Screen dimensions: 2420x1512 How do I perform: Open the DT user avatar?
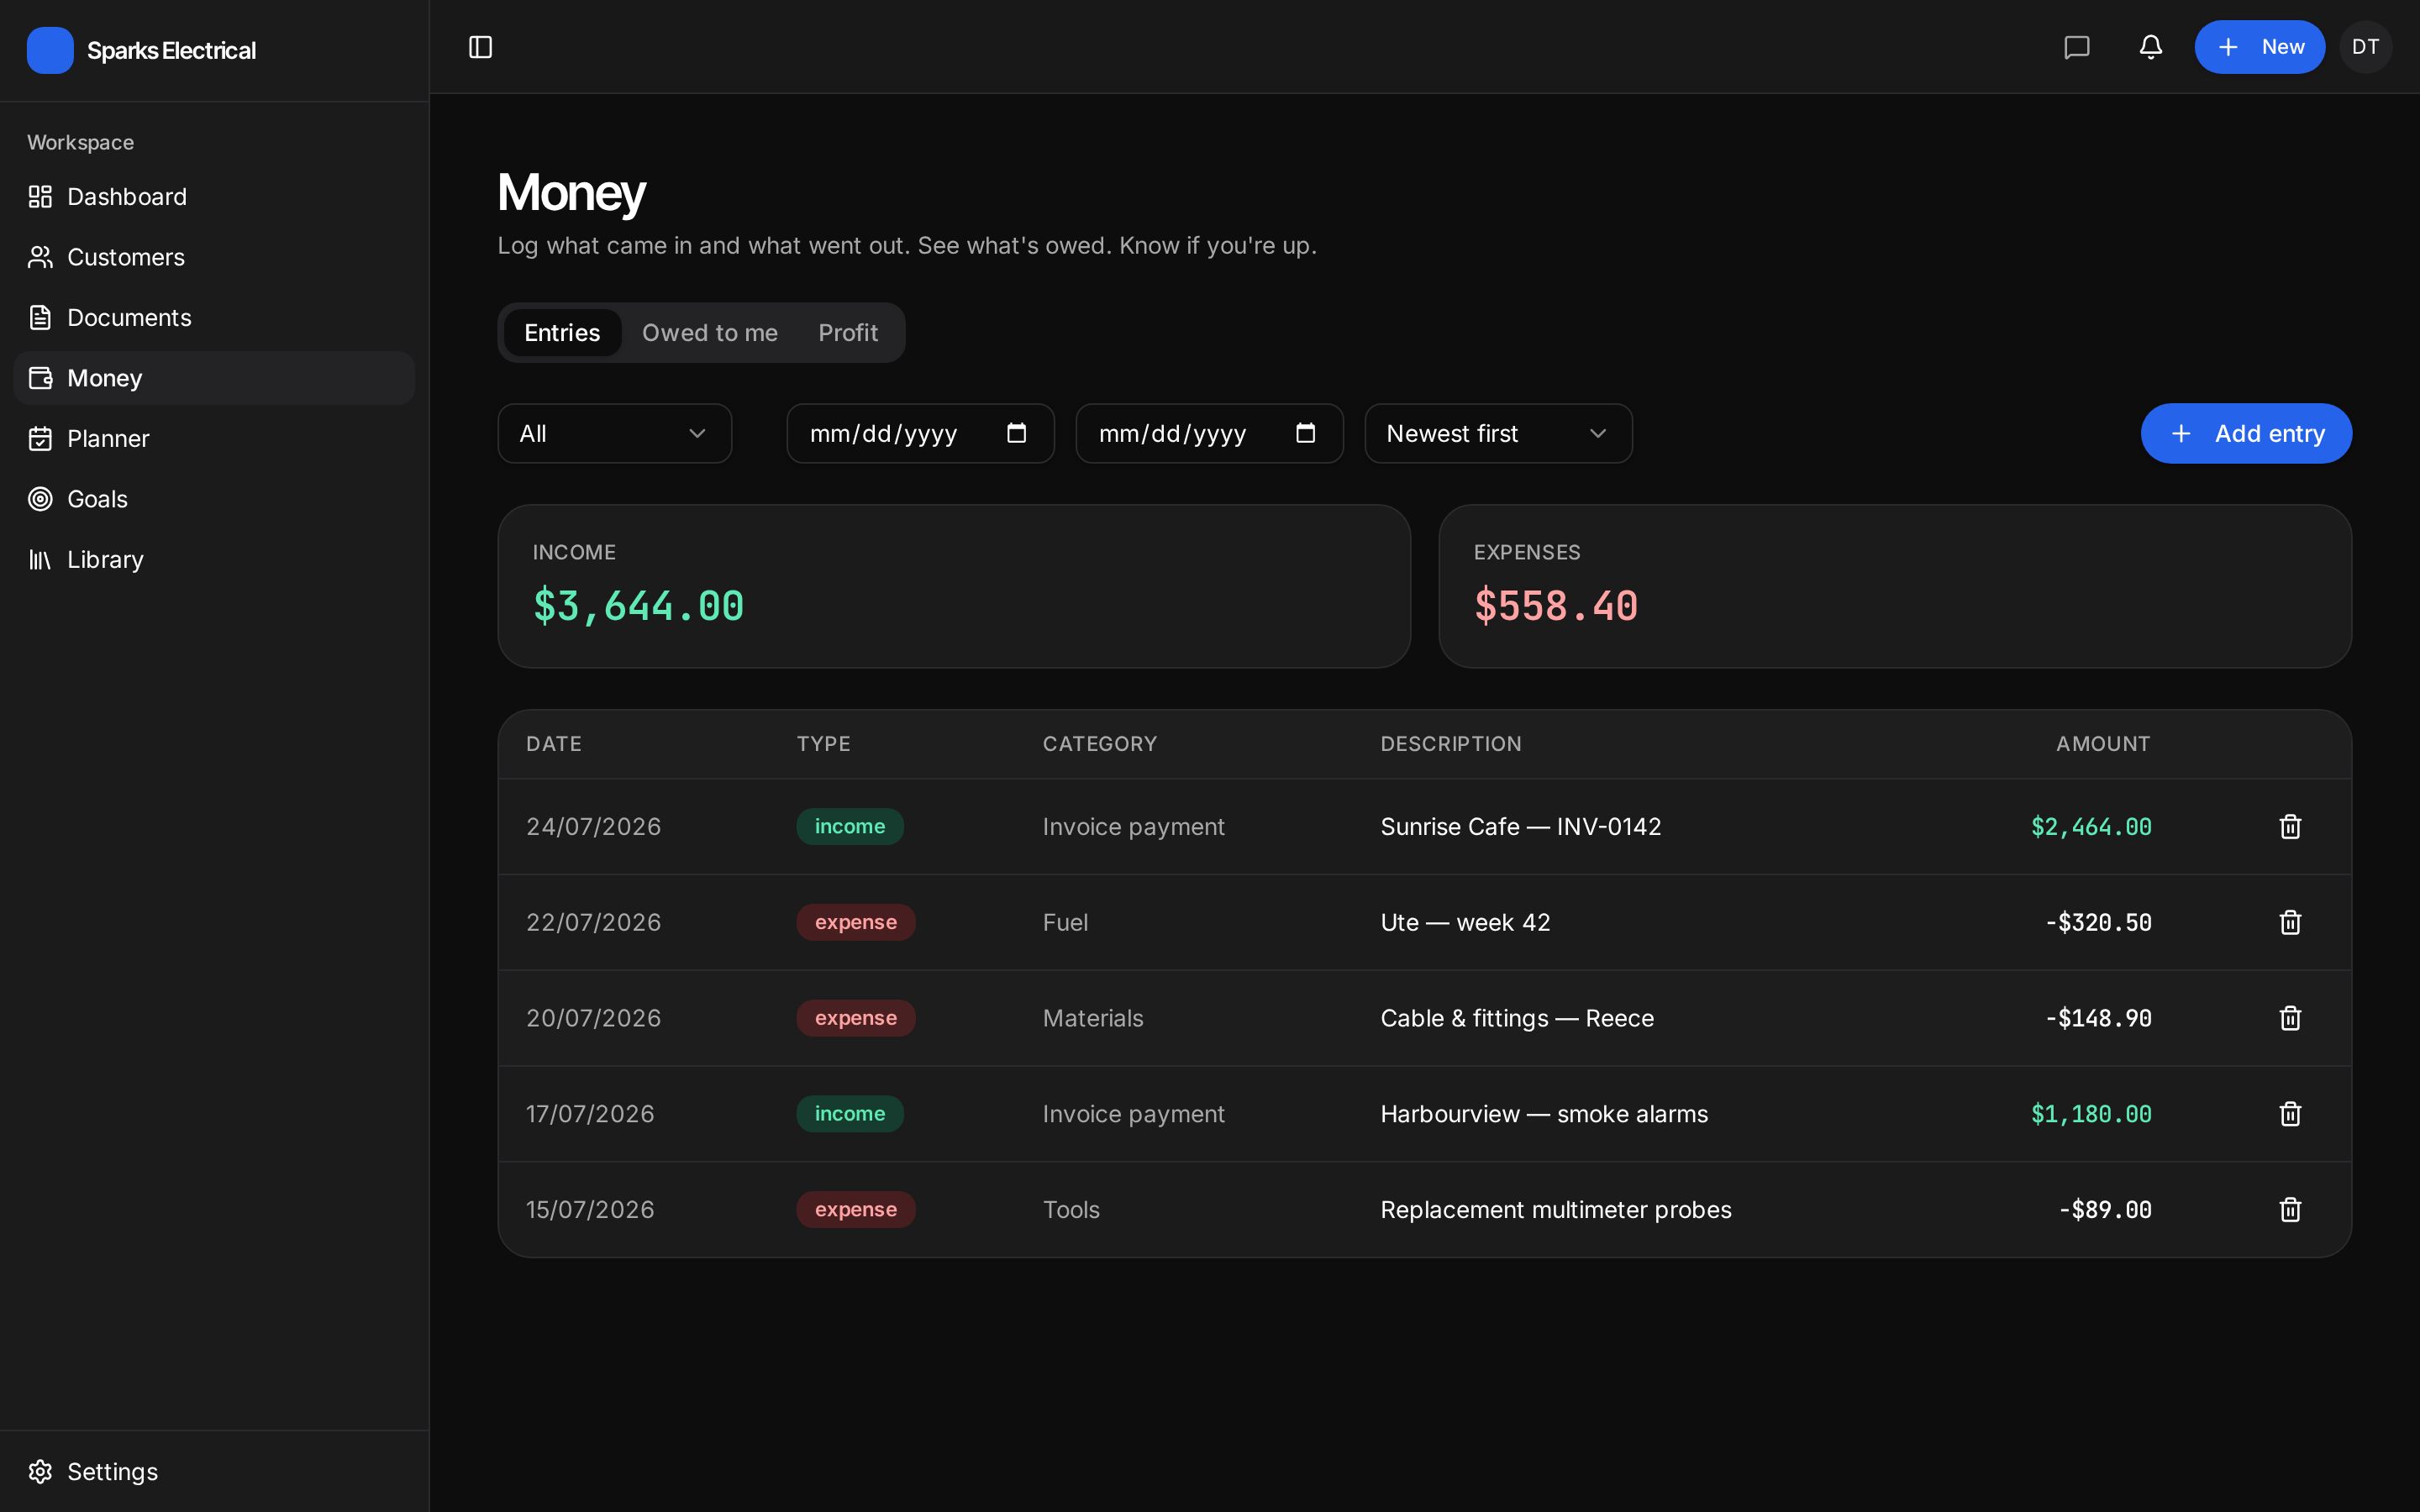[x=2366, y=47]
